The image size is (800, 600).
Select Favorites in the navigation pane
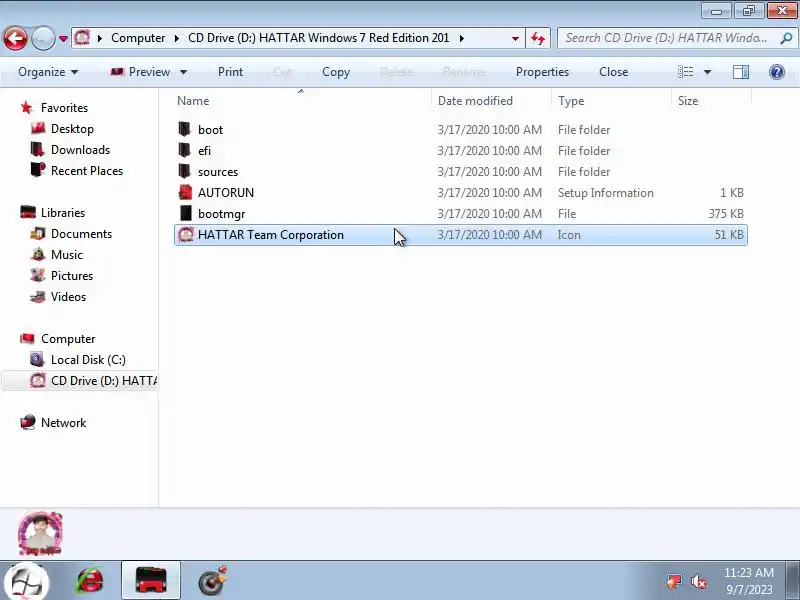(x=64, y=108)
